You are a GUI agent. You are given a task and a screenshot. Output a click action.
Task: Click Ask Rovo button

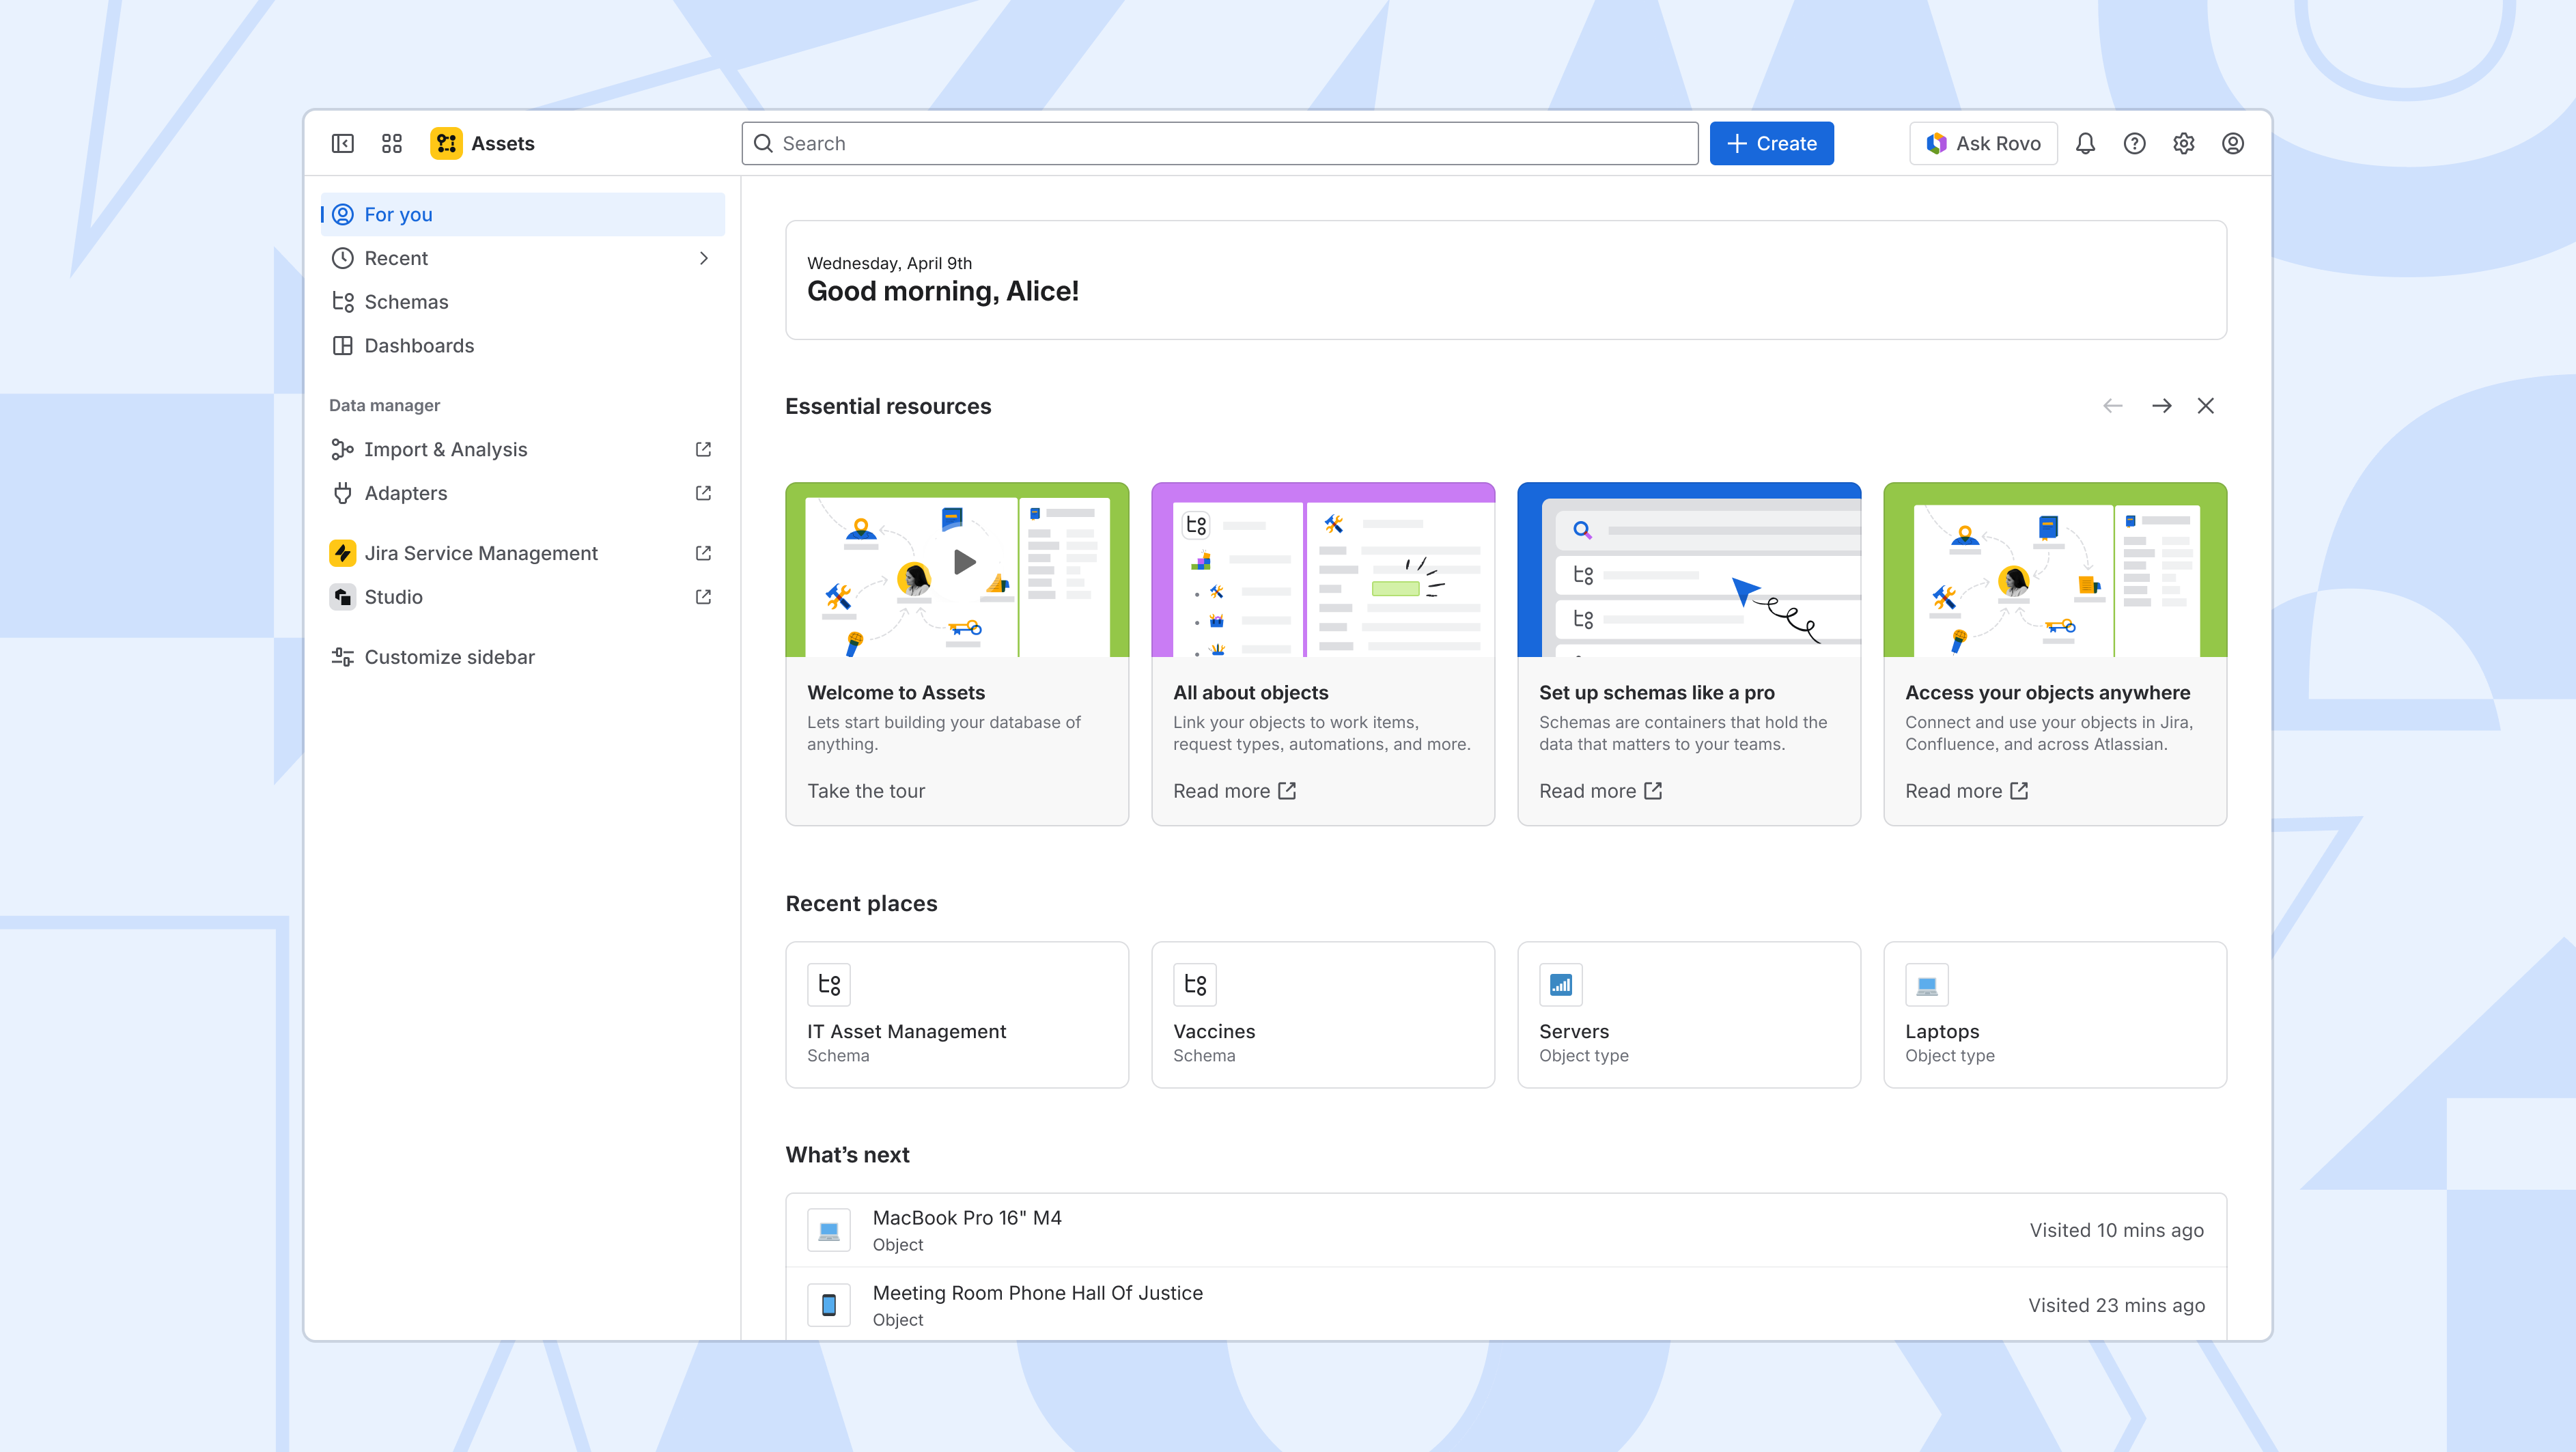1983,143
